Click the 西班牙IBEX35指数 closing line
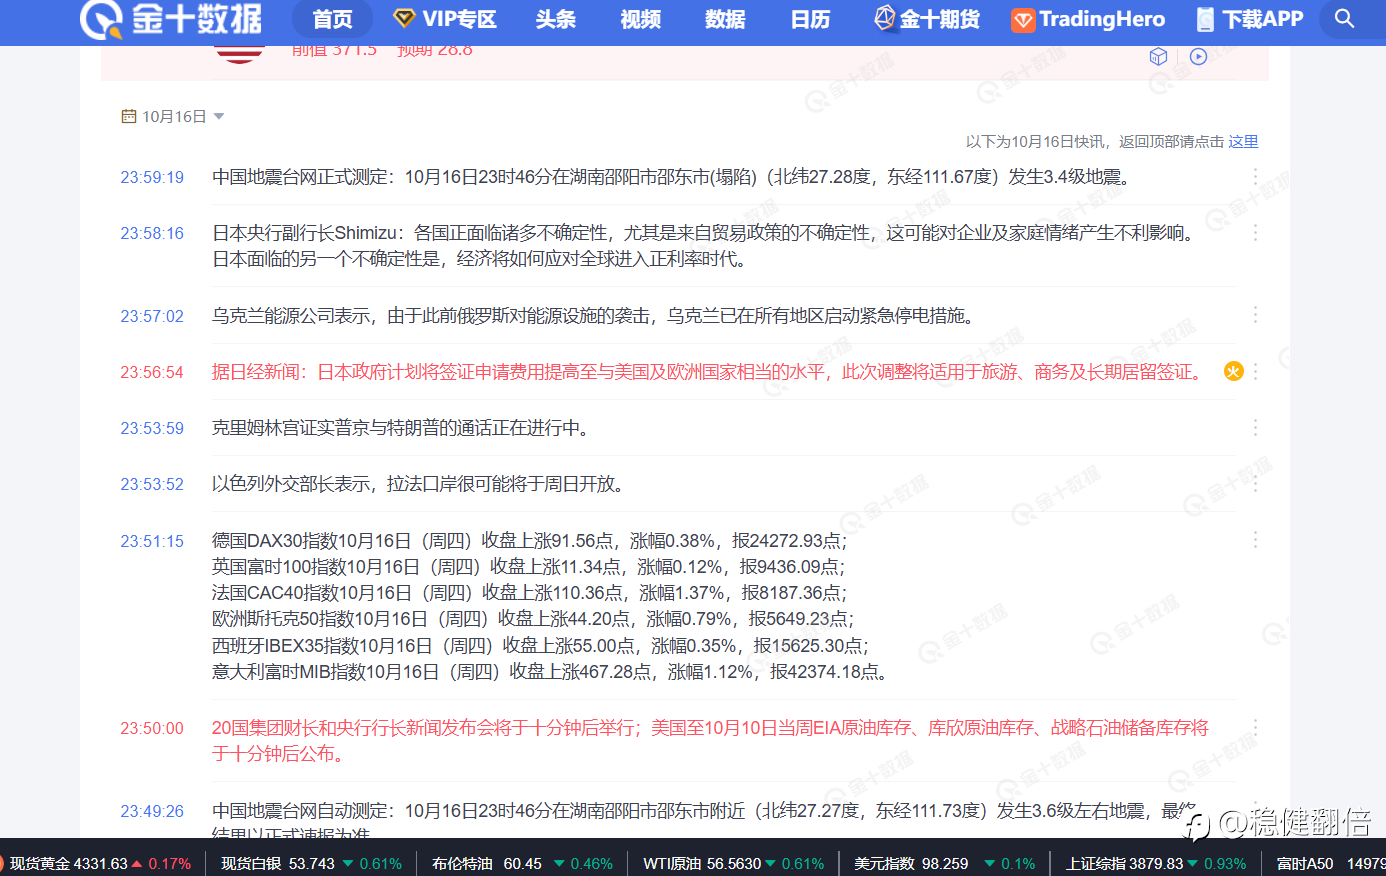The height and width of the screenshot is (876, 1386). (x=541, y=646)
